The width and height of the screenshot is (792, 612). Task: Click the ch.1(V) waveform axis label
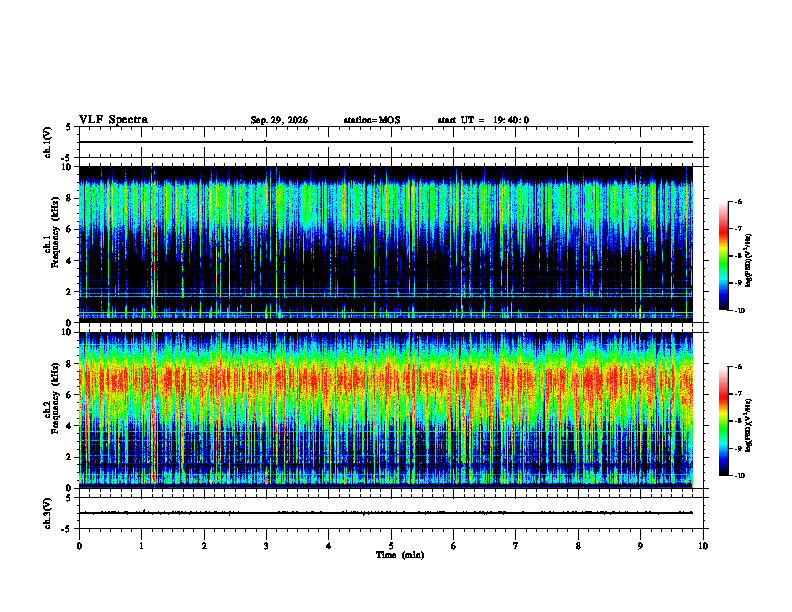[48, 142]
